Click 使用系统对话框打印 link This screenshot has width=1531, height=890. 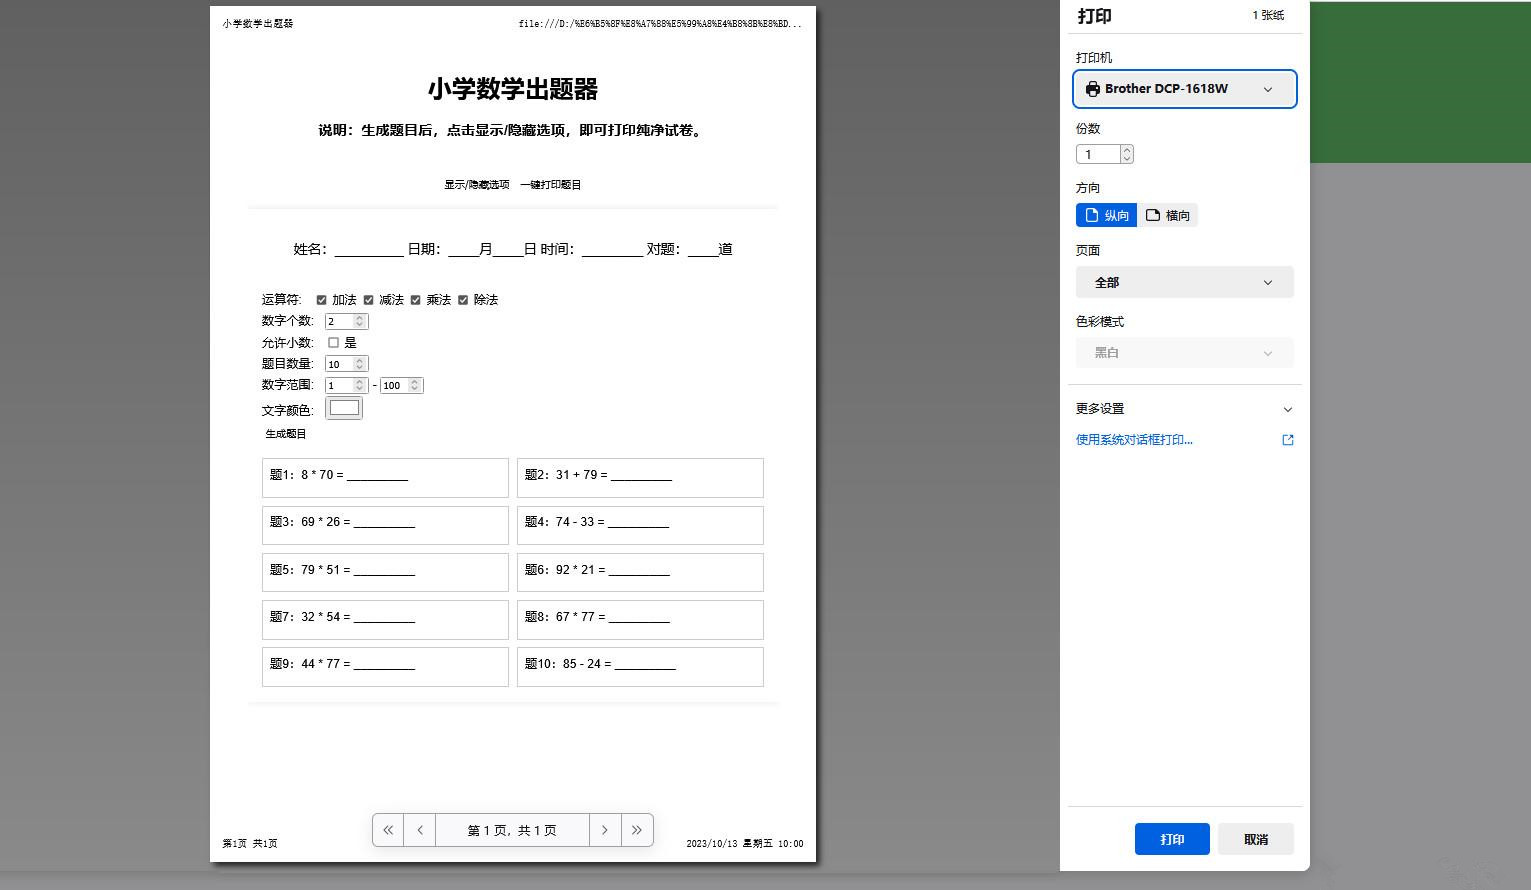click(x=1134, y=440)
